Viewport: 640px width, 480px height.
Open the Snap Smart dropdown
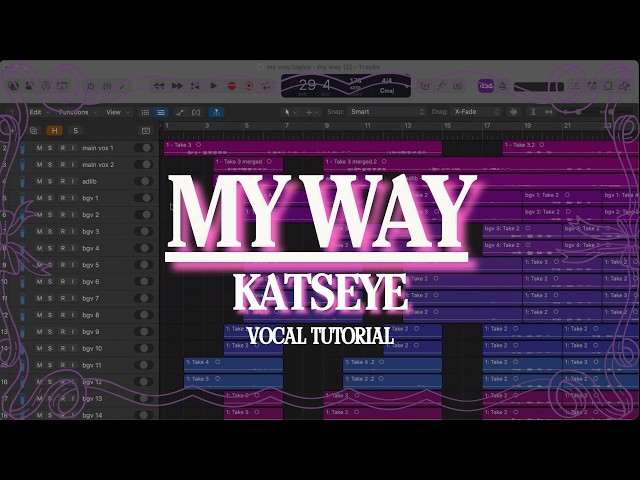click(x=386, y=112)
